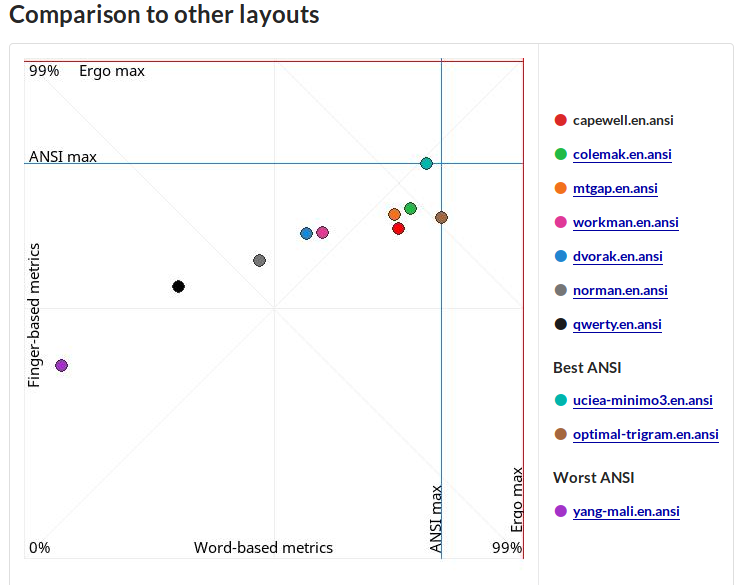This screenshot has width=738, height=585.
Task: Go to the norman.en.ansi layout page
Action: pyautogui.click(x=620, y=290)
